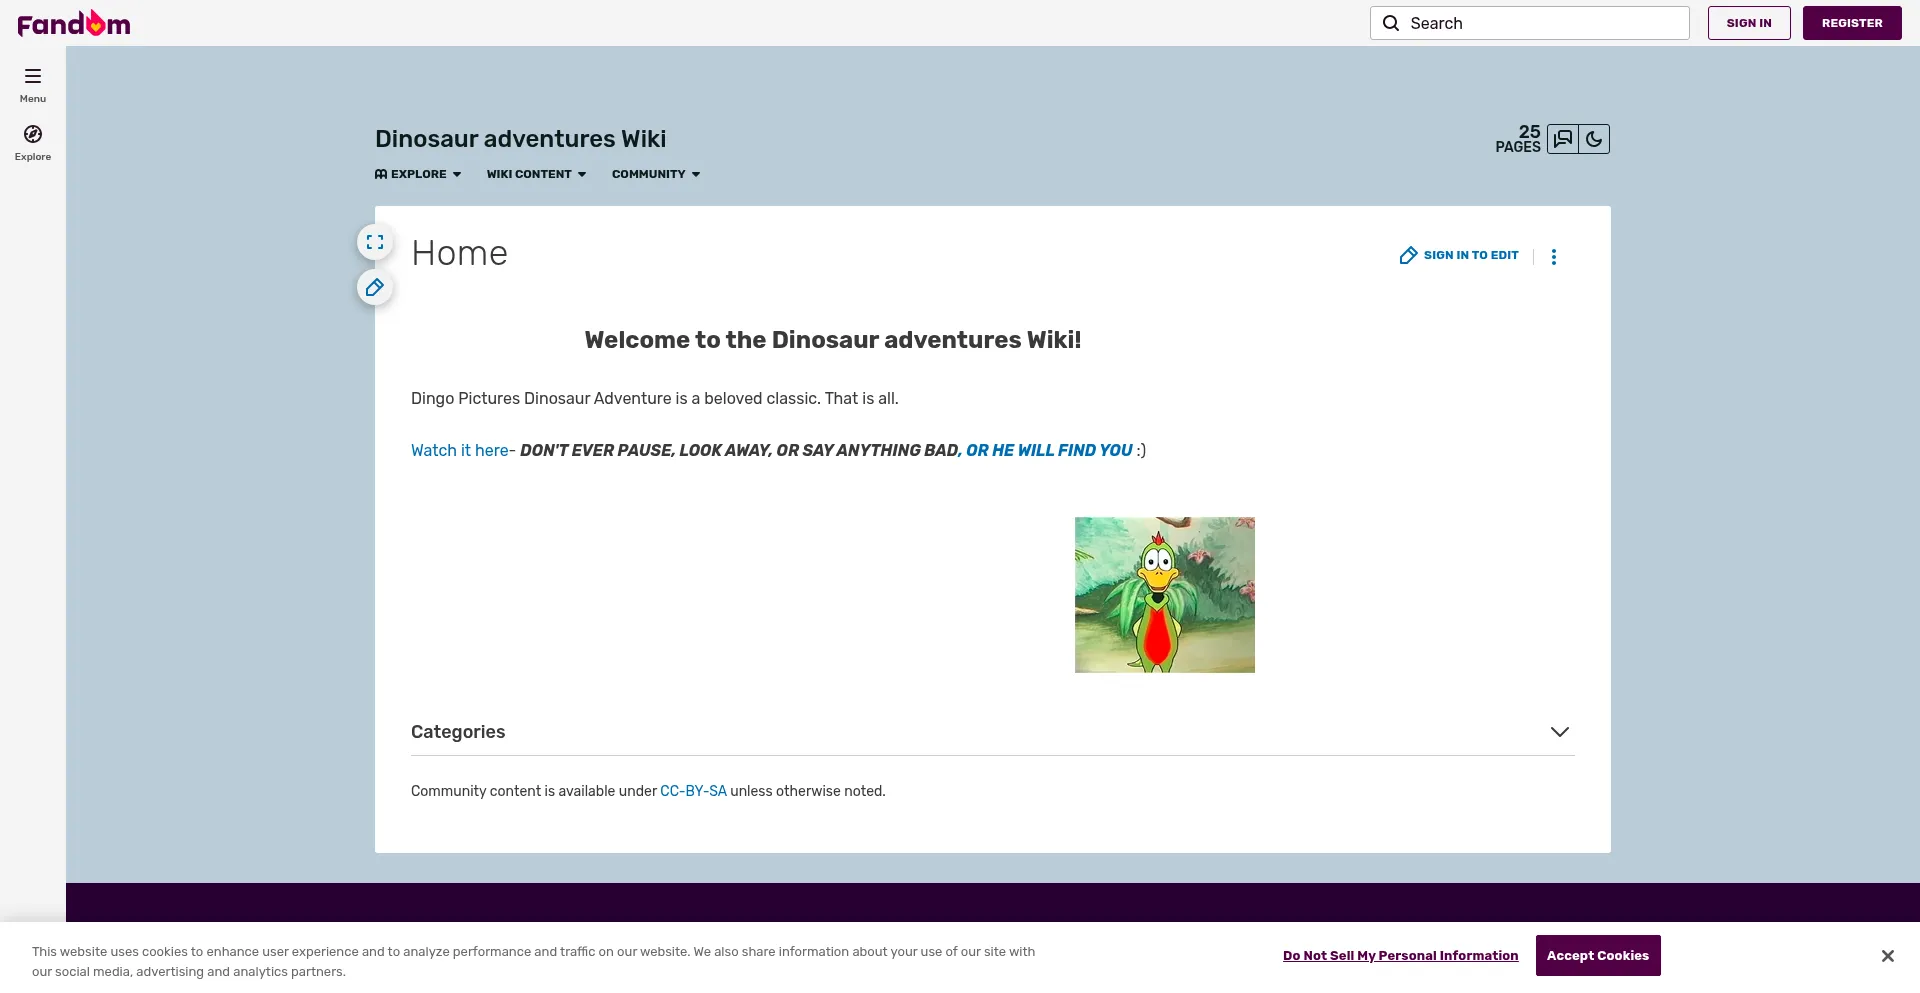Open the Explore dropdown in wiki nav
1920x993 pixels.
pos(418,174)
